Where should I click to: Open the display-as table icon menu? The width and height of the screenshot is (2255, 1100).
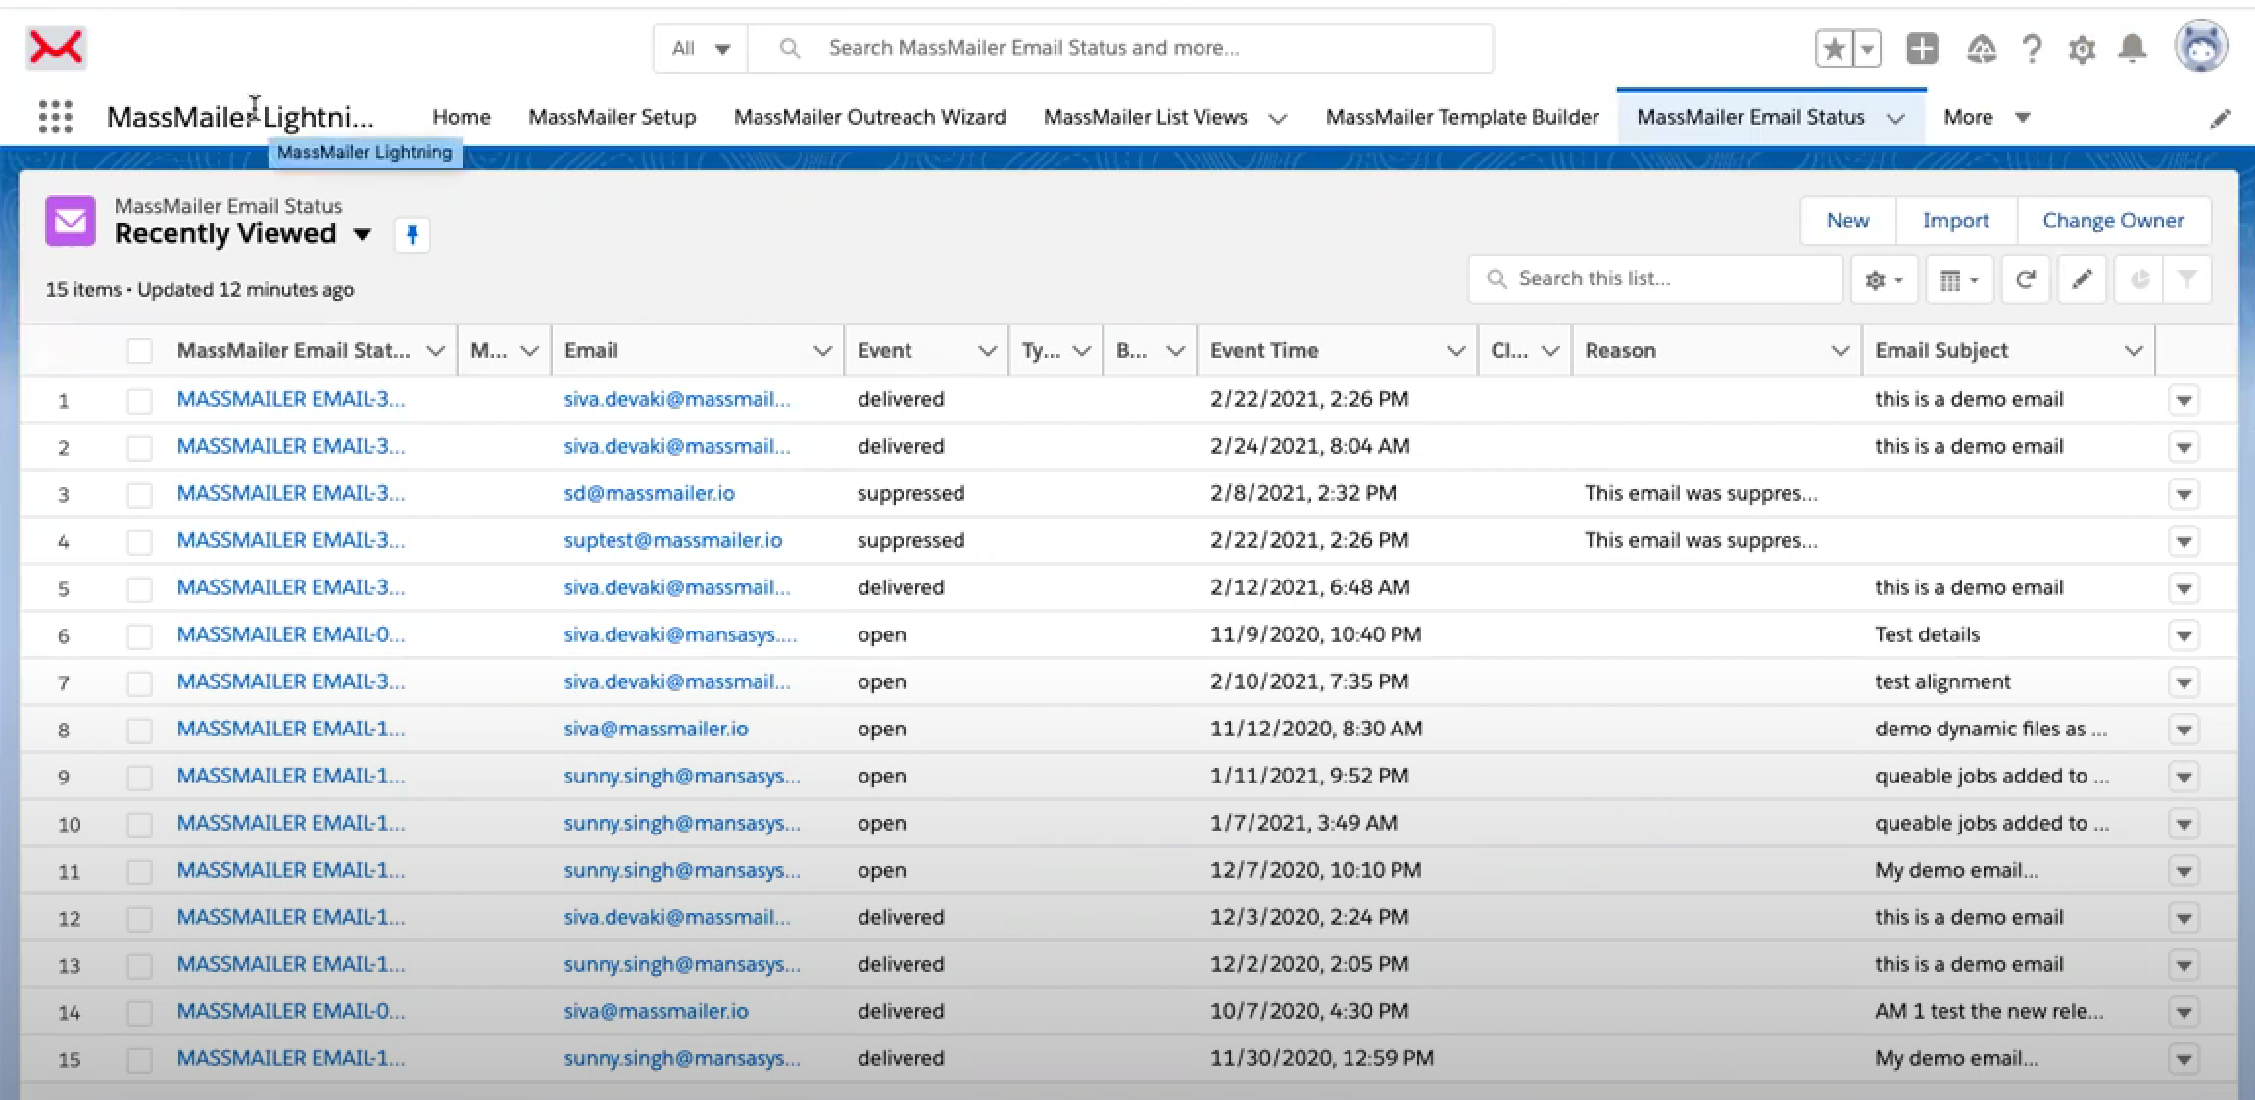point(1958,280)
